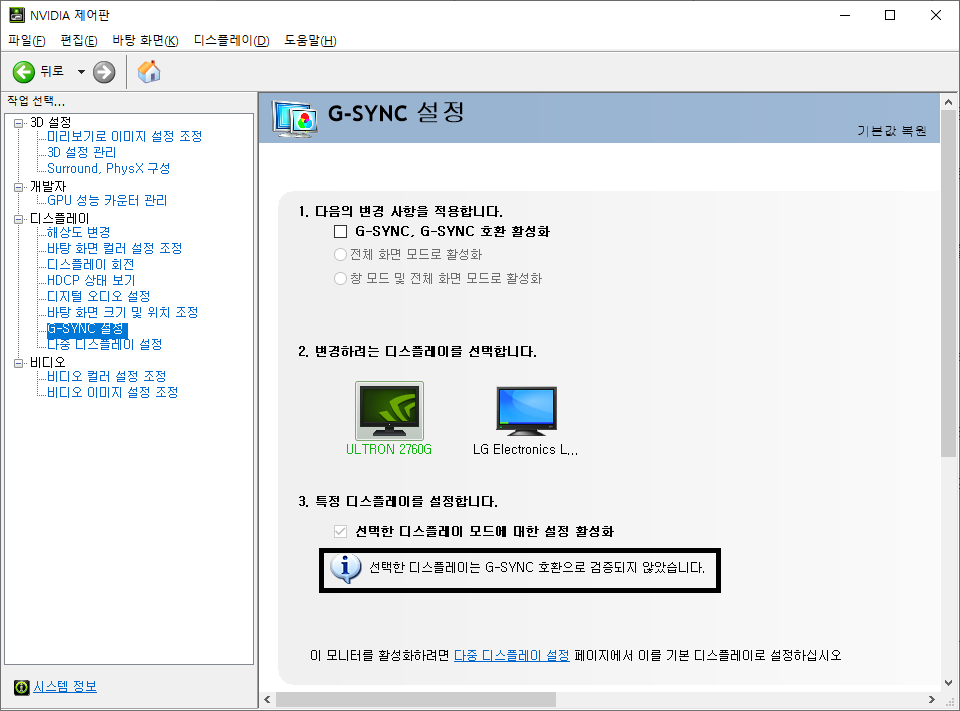
Task: Select 전체 화면 모드로 활성화 radio button
Action: pyautogui.click(x=340, y=254)
